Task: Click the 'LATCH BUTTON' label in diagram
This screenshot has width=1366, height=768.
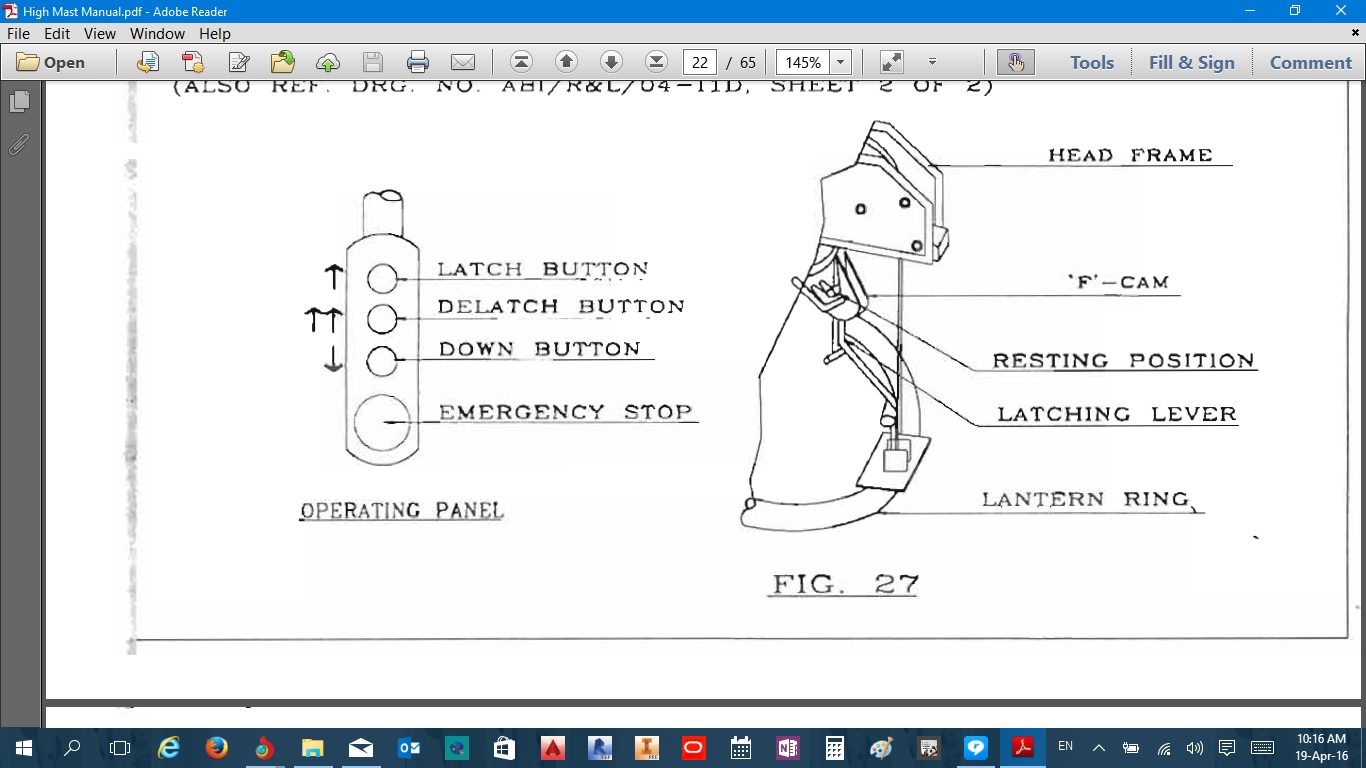Action: click(x=543, y=269)
